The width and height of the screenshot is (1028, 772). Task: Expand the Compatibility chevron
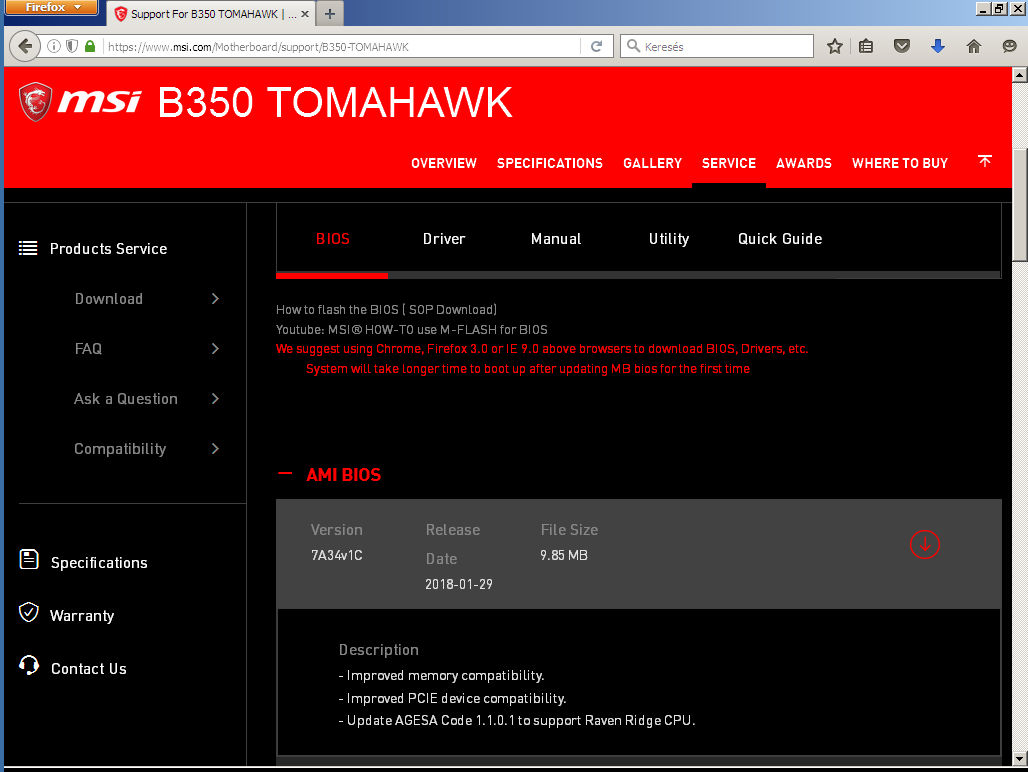pyautogui.click(x=215, y=449)
